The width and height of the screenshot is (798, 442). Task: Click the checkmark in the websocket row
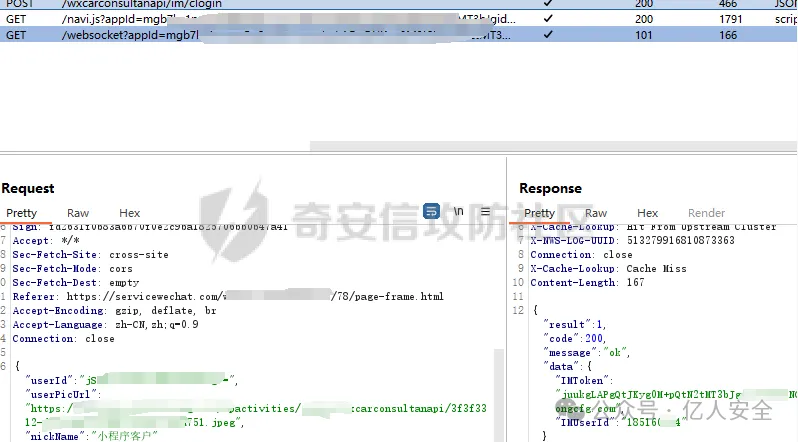548,35
